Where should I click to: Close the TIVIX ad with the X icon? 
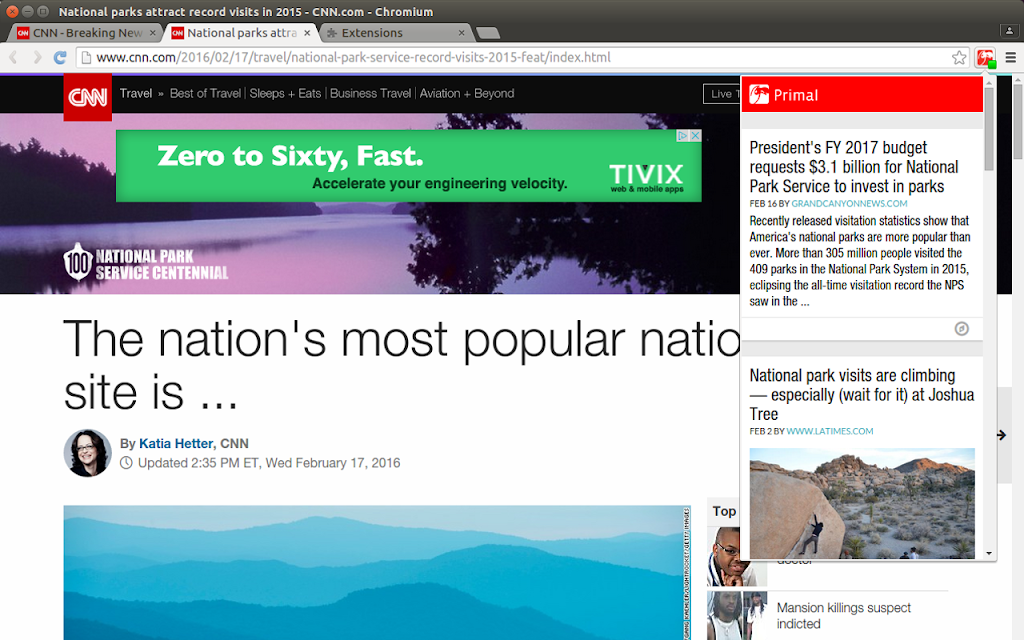tap(696, 136)
